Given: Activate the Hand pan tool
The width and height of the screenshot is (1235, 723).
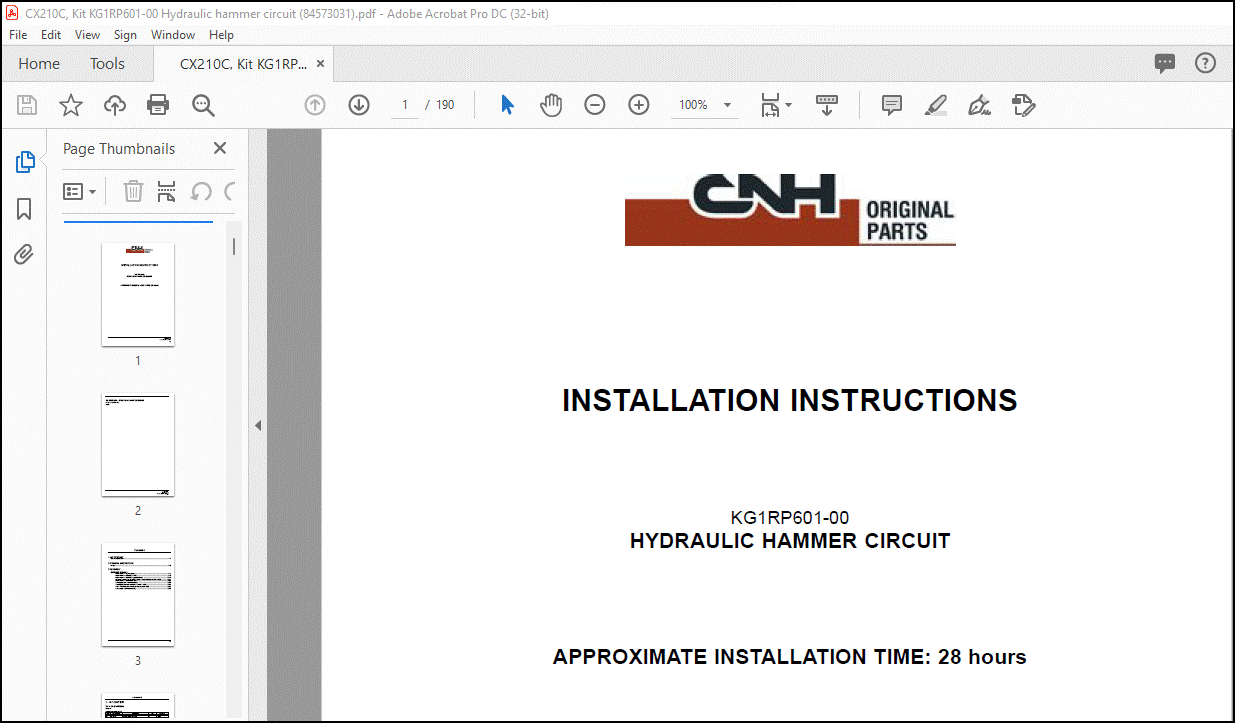Looking at the screenshot, I should coord(551,105).
